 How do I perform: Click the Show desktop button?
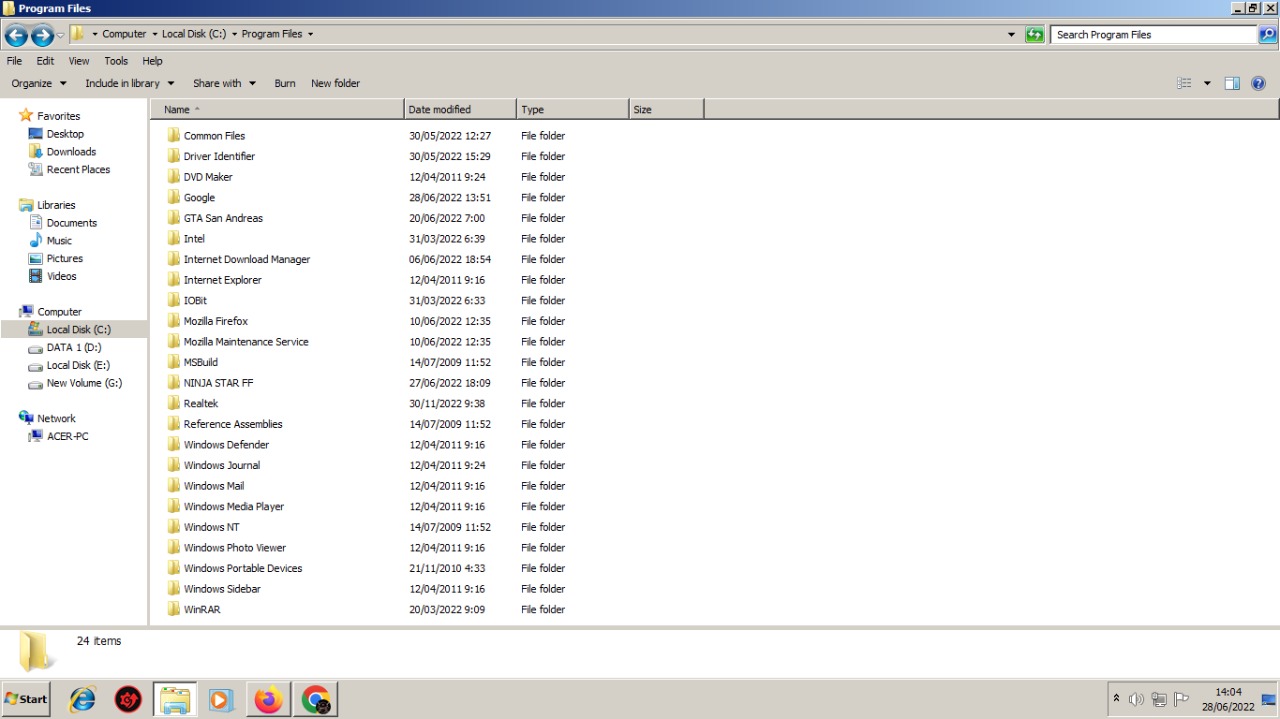tap(1269, 700)
